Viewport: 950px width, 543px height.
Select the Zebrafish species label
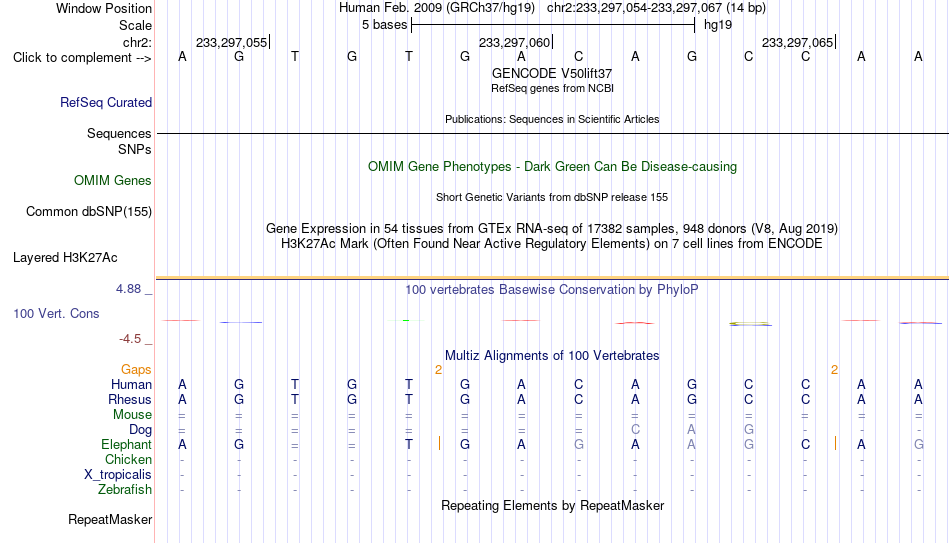pos(125,490)
